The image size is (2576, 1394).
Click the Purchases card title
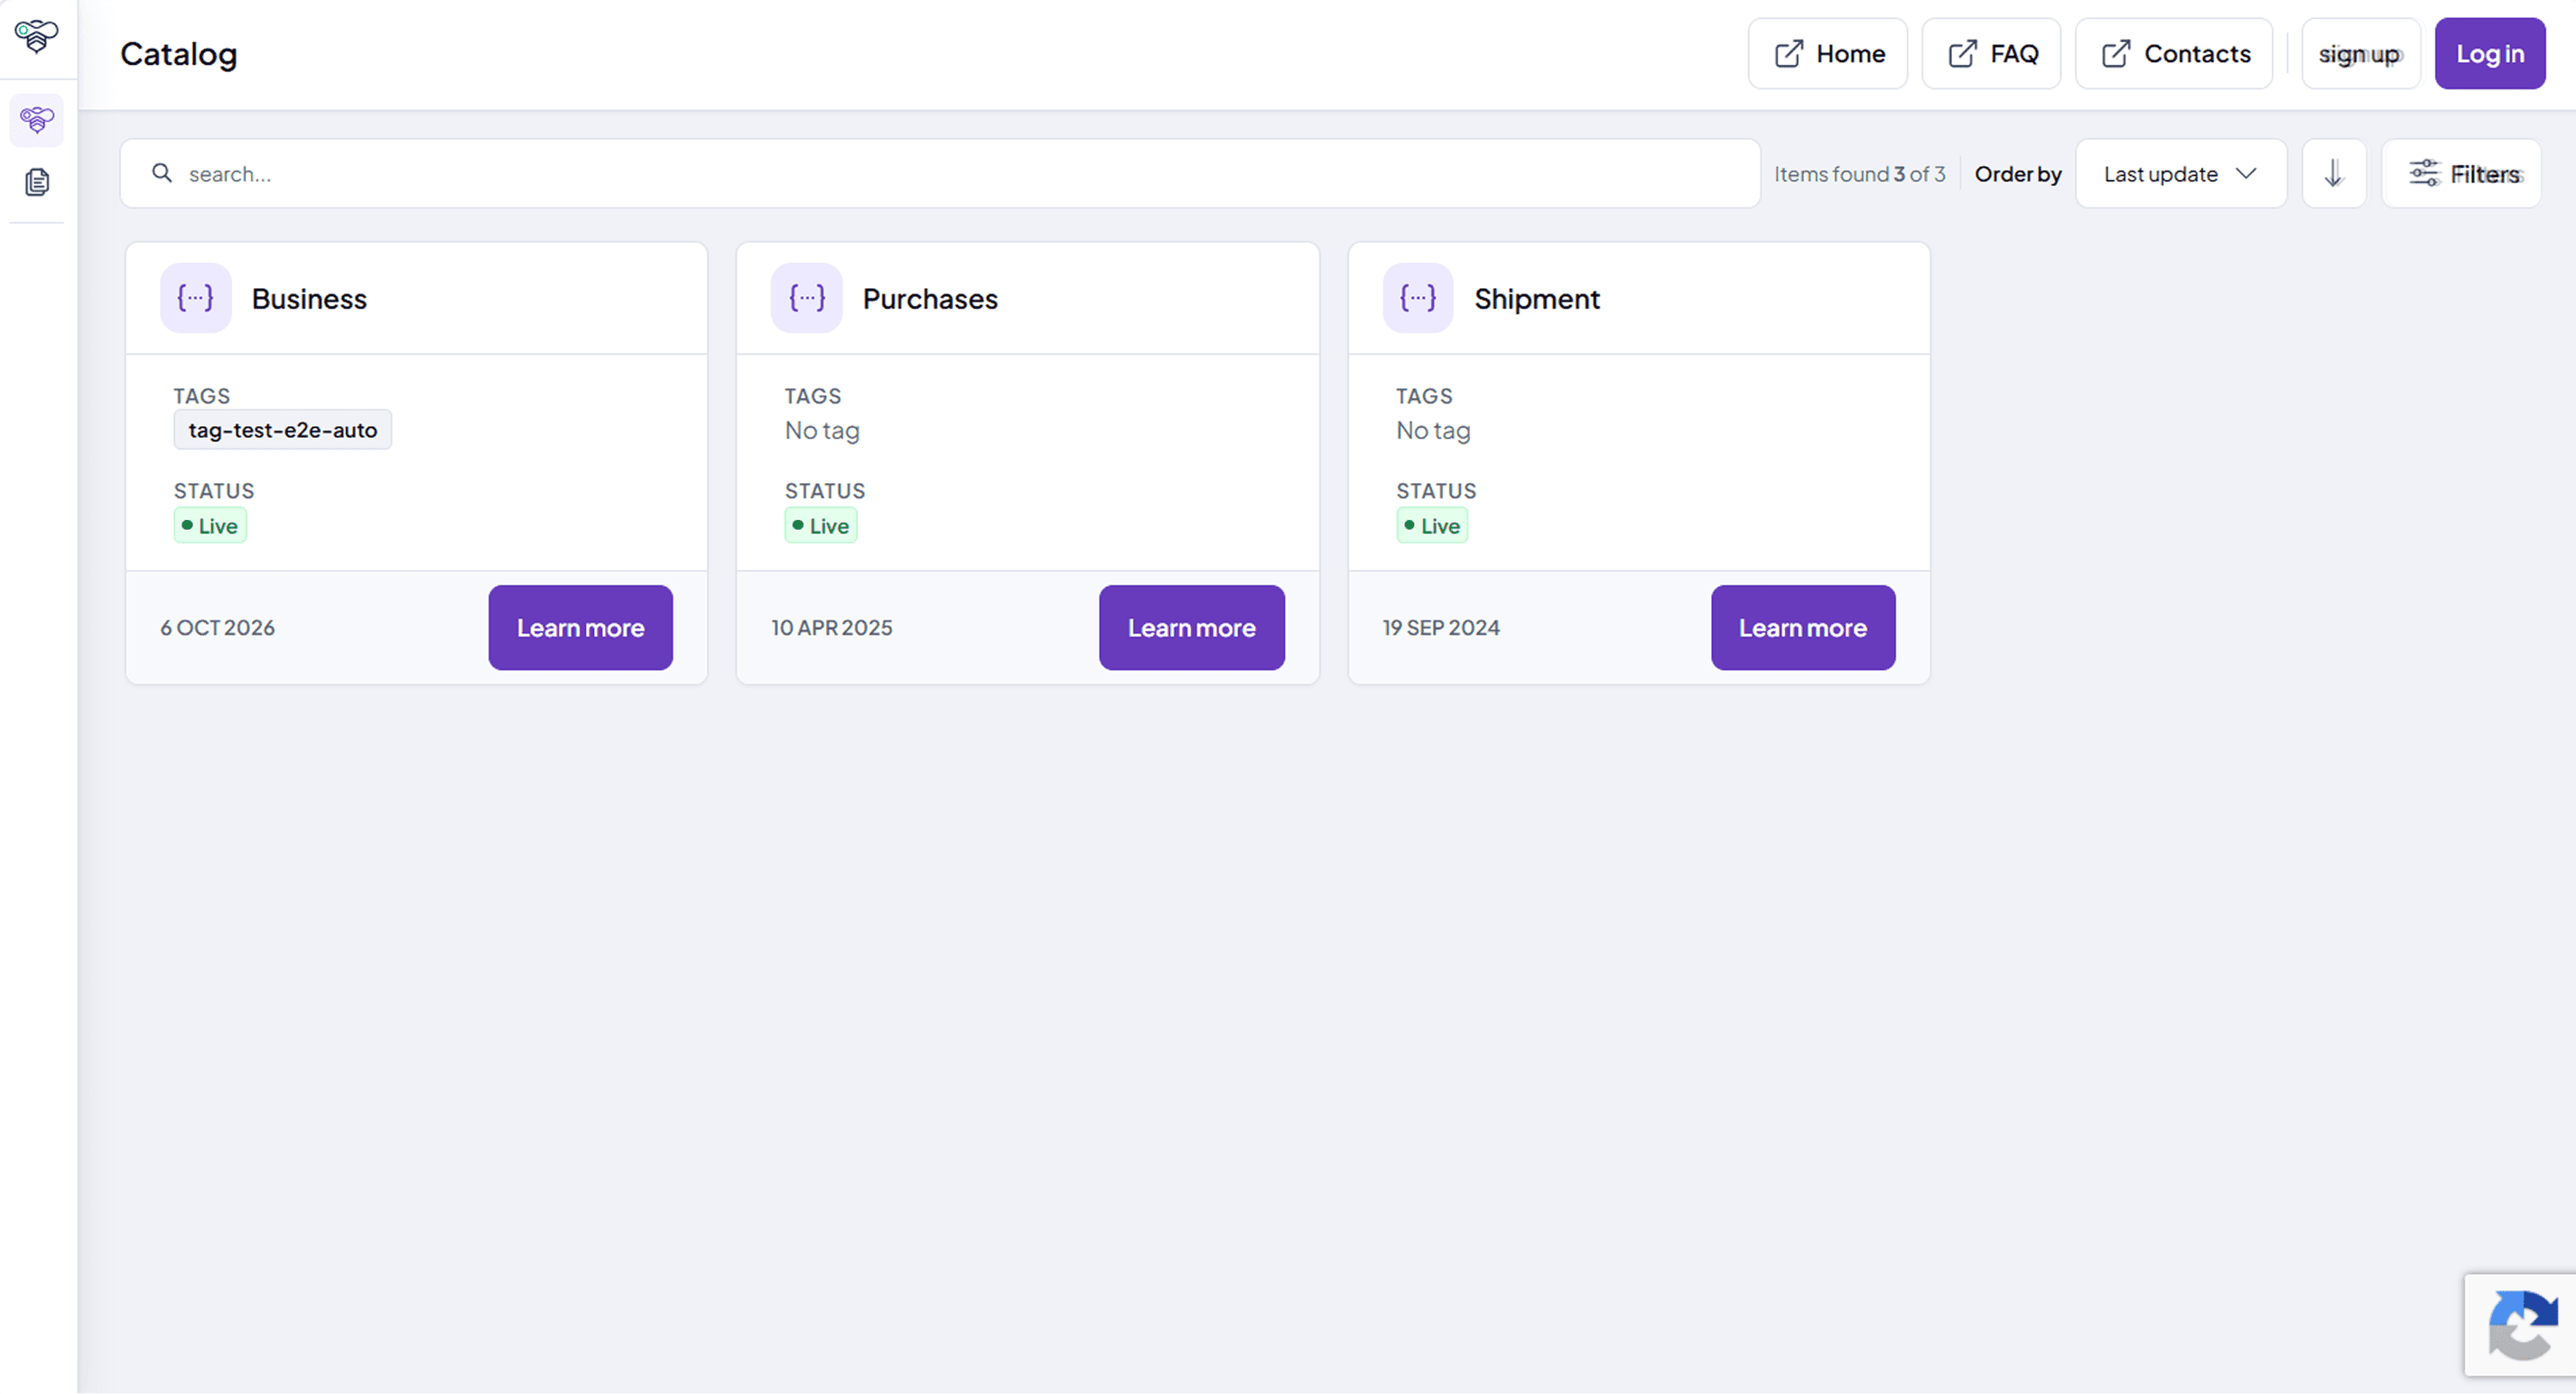930,299
